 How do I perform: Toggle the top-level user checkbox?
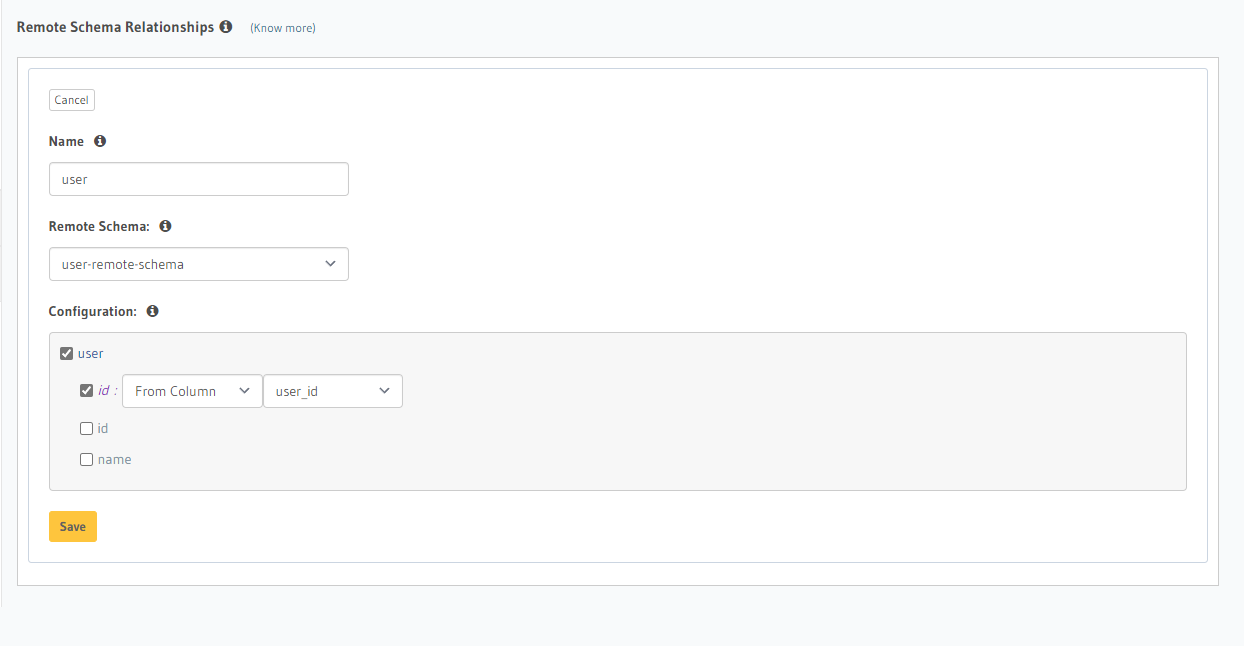pyautogui.click(x=67, y=353)
